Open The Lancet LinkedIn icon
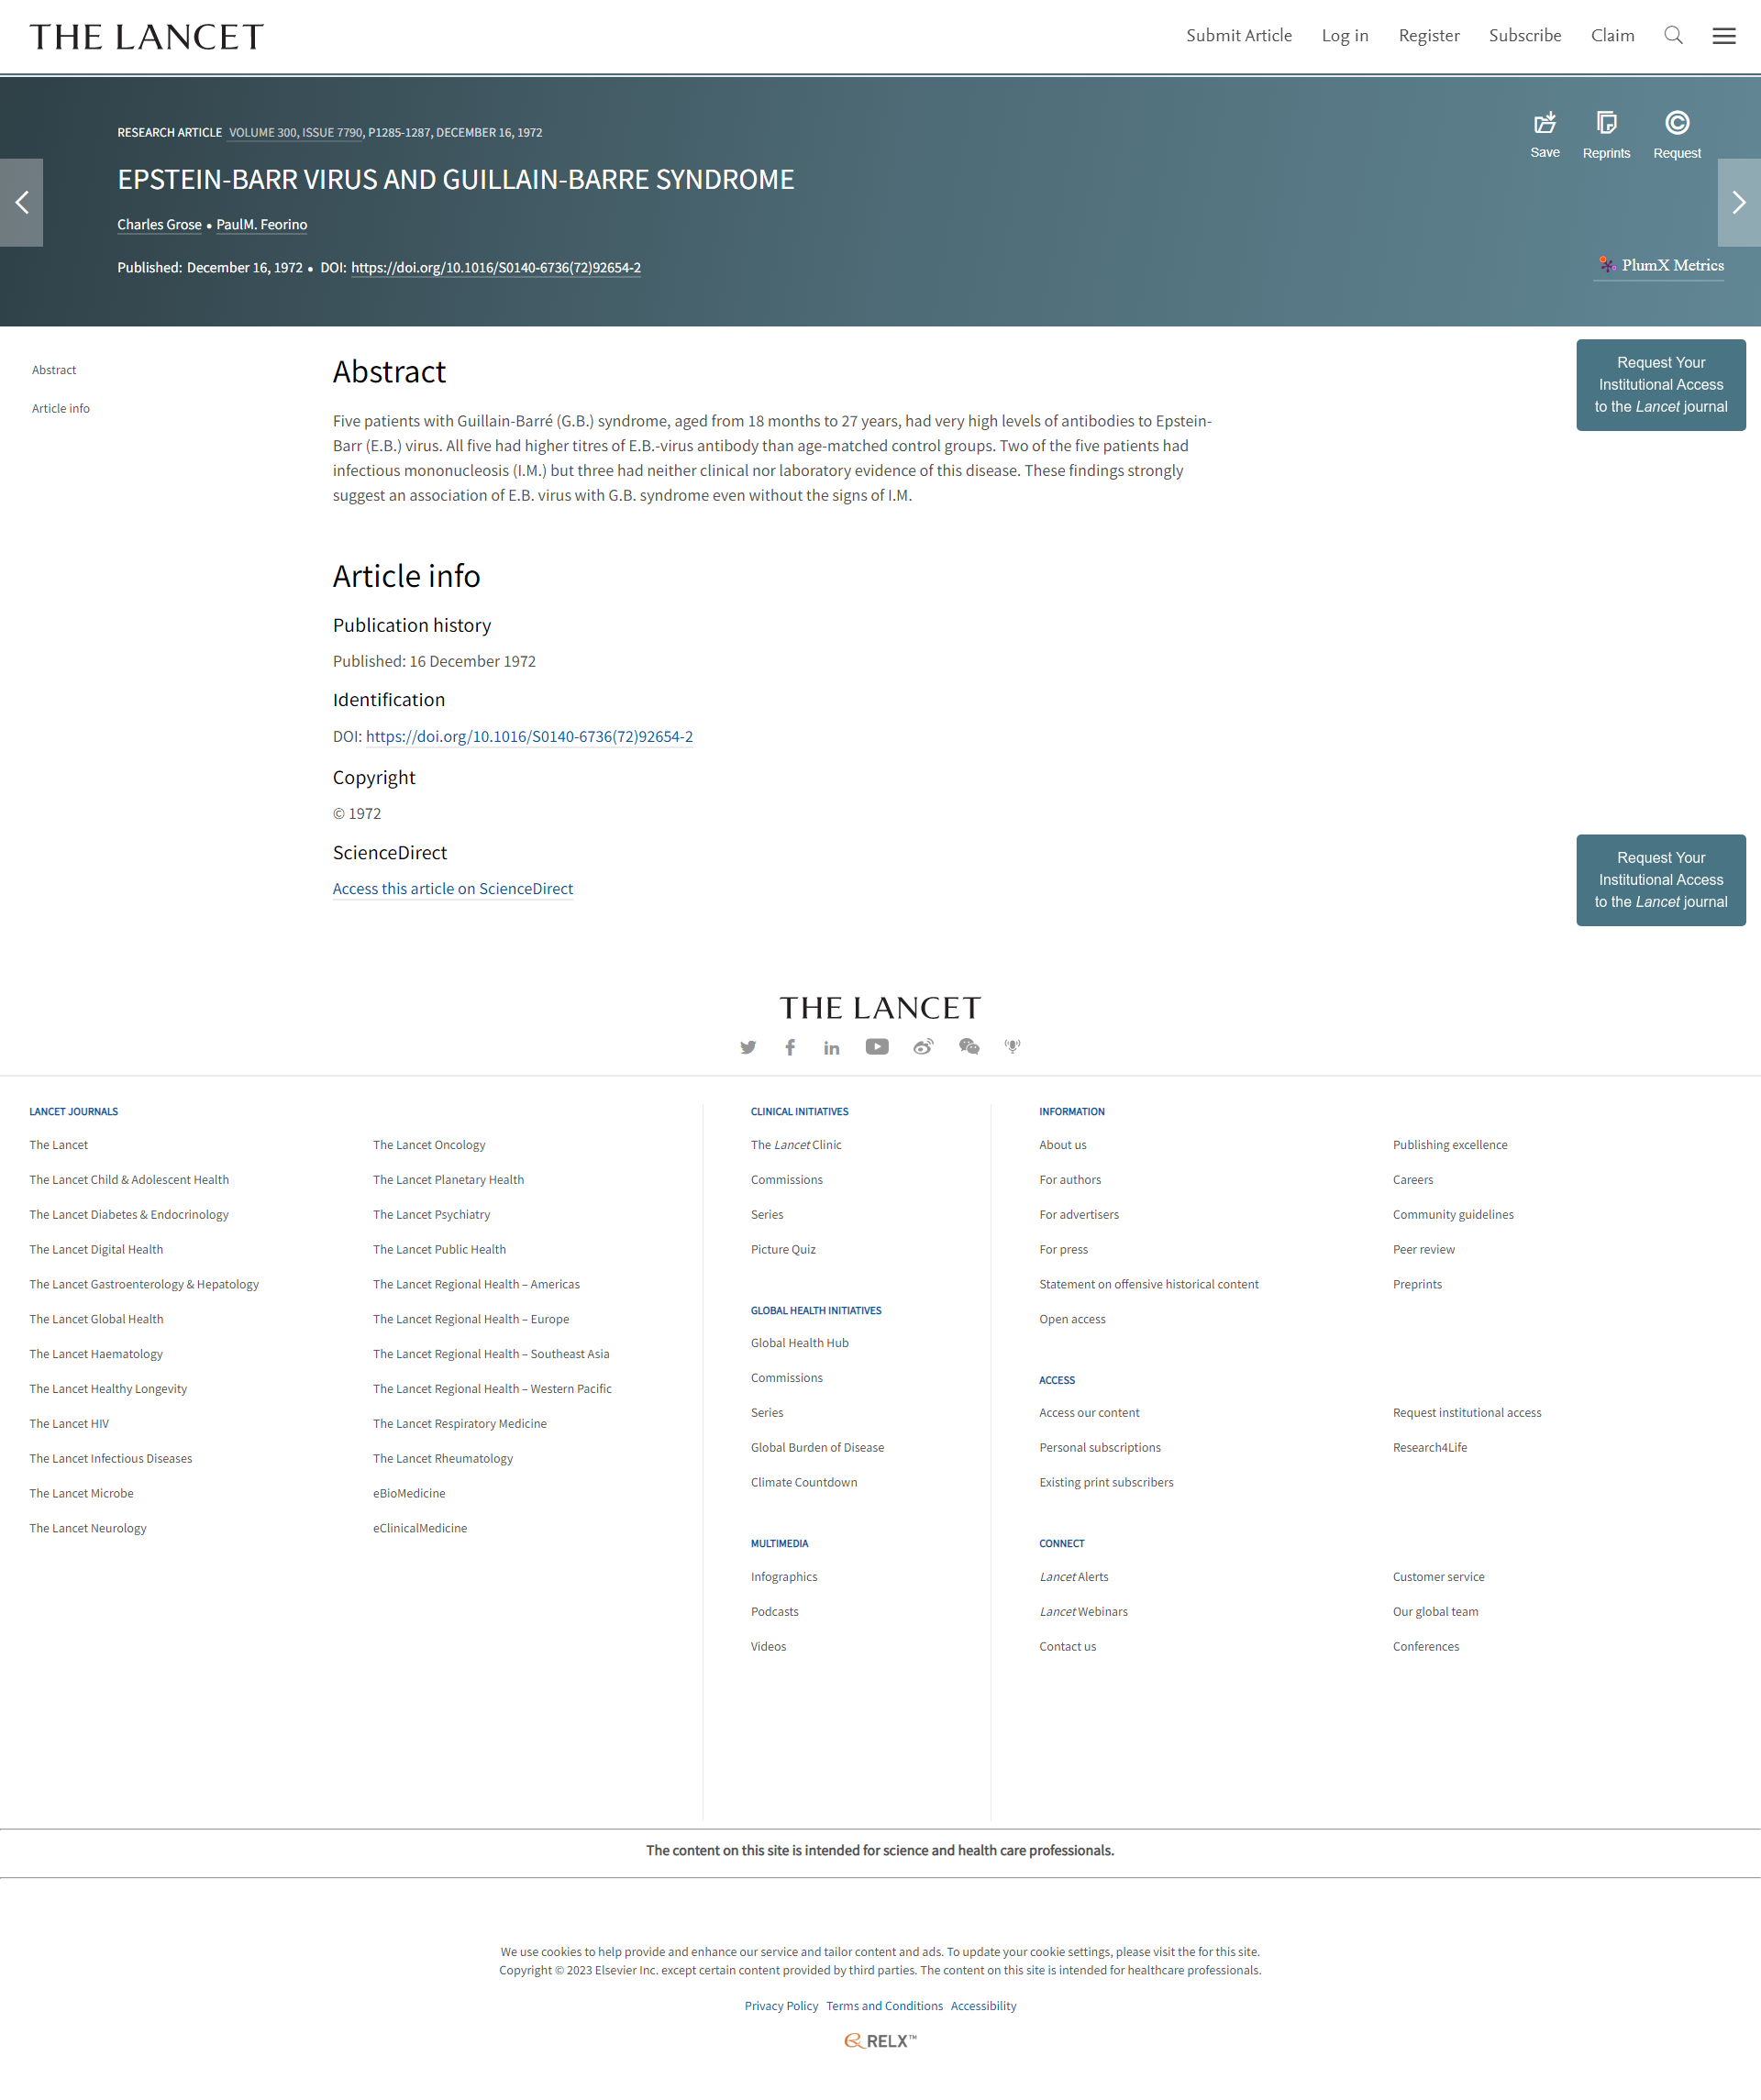This screenshot has width=1761, height=2100. click(x=832, y=1047)
